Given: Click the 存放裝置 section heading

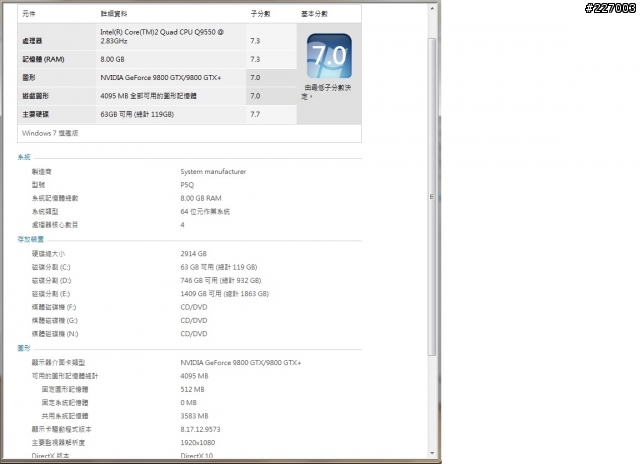Looking at the screenshot, I should 30,240.
